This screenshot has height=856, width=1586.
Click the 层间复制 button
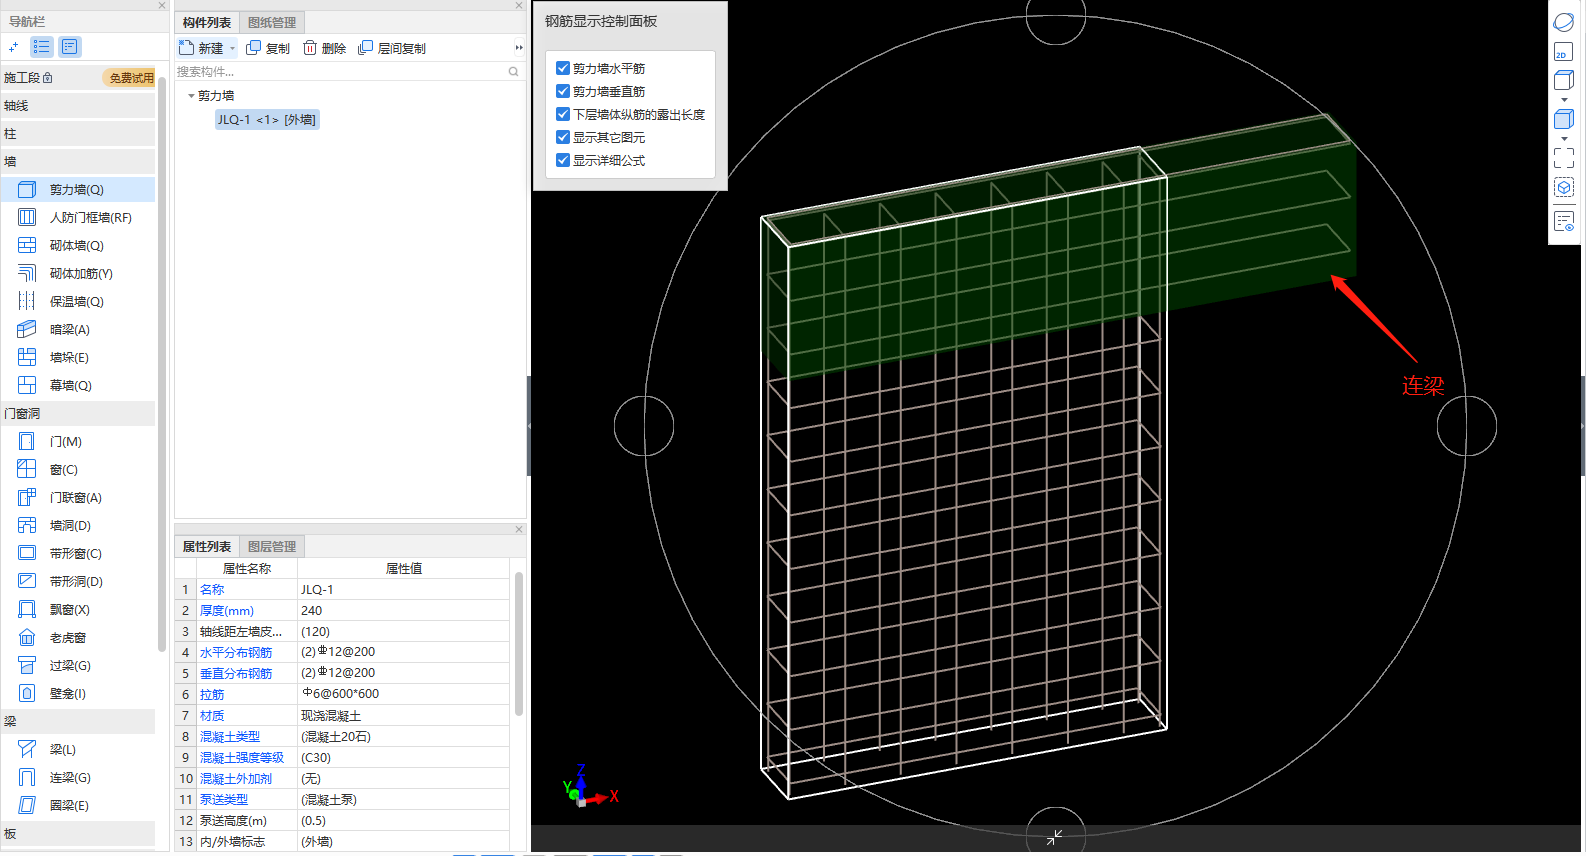(x=392, y=48)
